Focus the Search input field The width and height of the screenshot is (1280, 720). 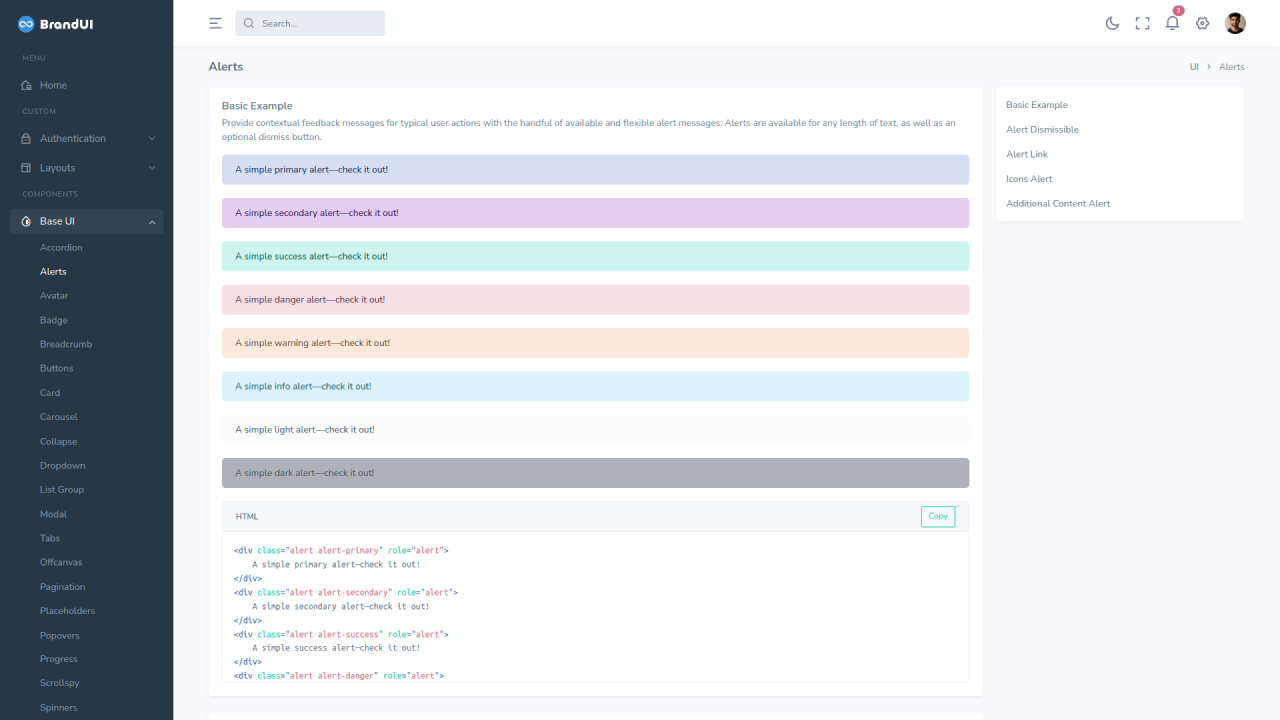coord(310,23)
